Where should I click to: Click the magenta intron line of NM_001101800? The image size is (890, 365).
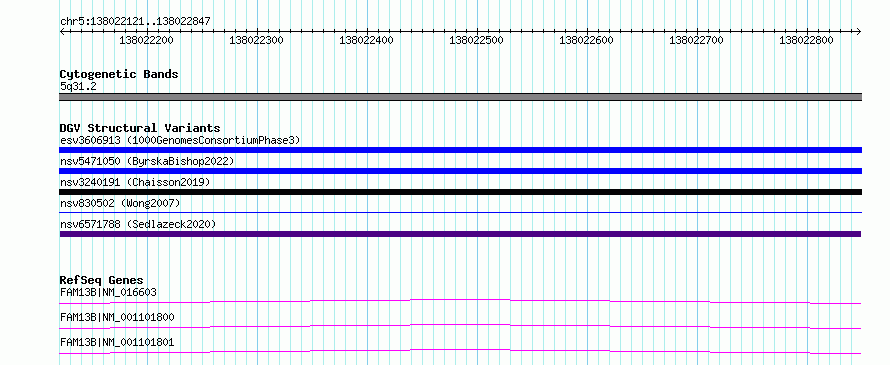(x=460, y=326)
